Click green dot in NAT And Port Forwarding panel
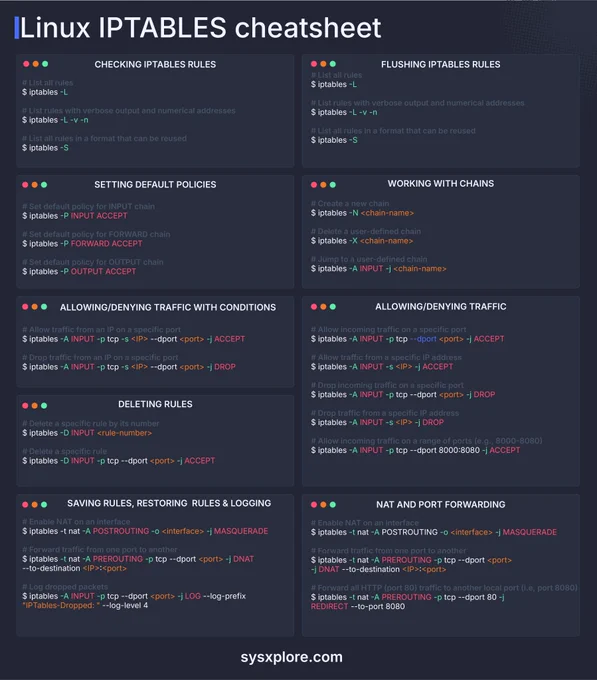This screenshot has height=680, width=597. (333, 504)
